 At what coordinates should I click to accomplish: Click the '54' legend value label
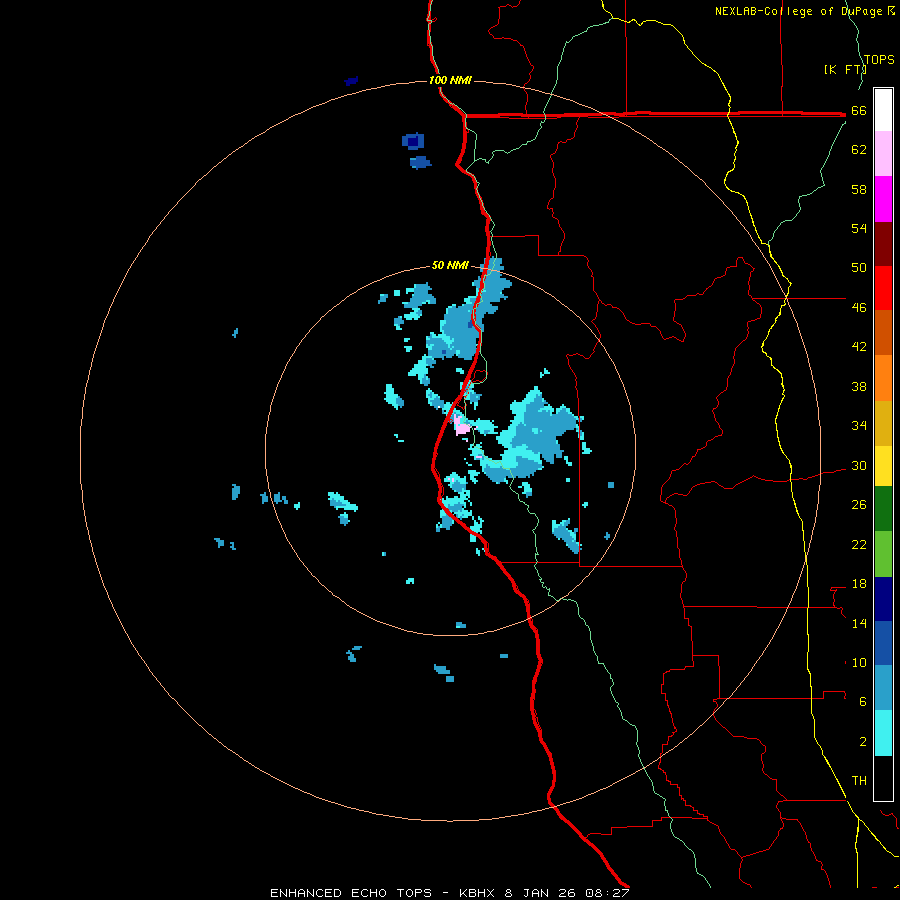[859, 228]
